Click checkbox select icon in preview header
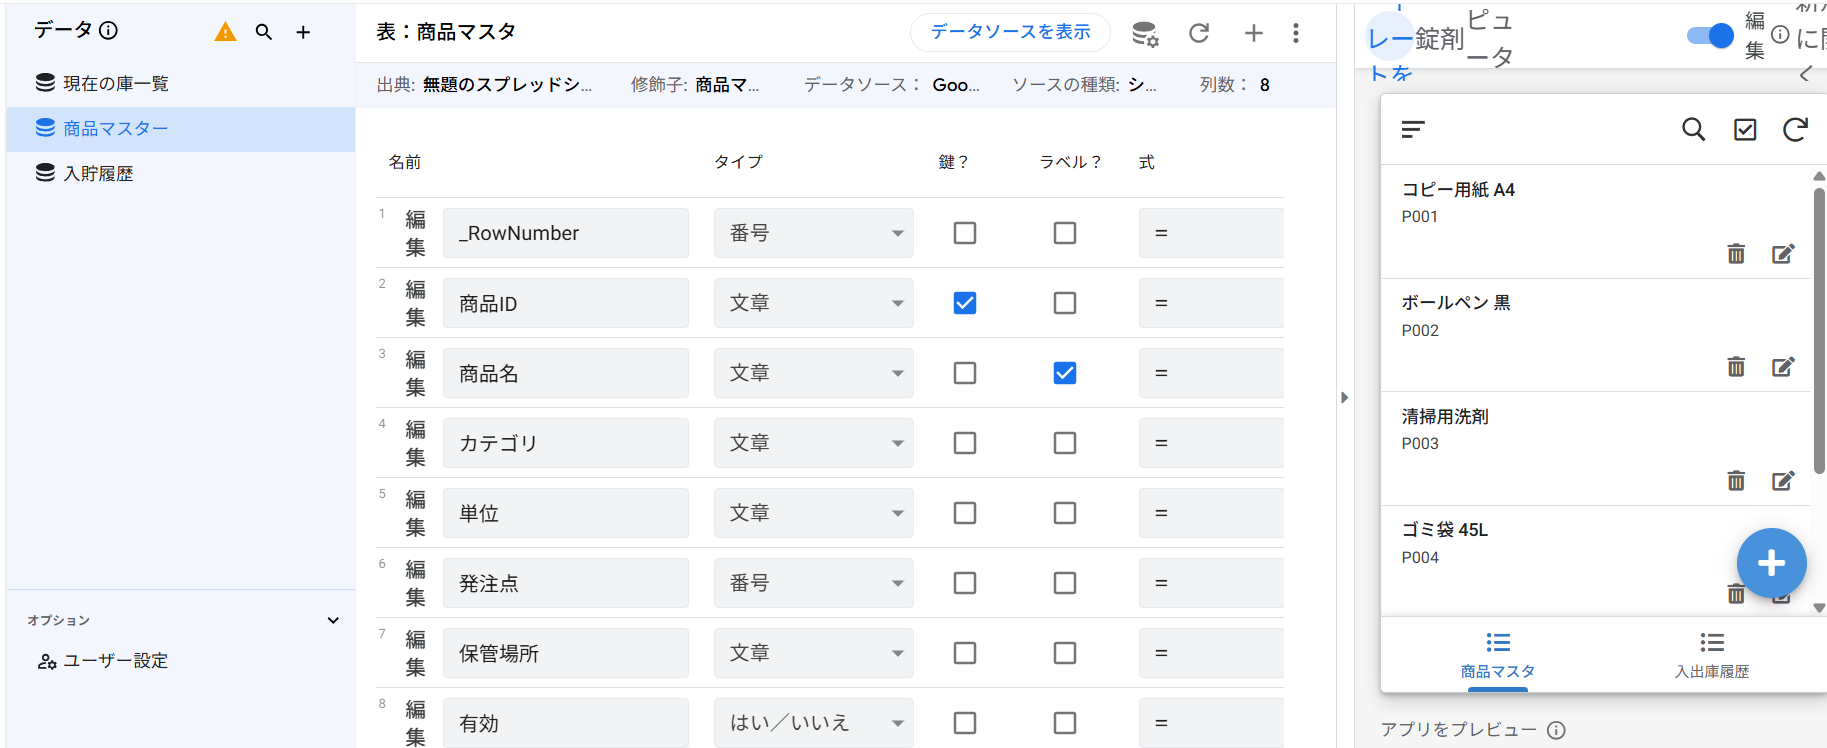 tap(1745, 129)
